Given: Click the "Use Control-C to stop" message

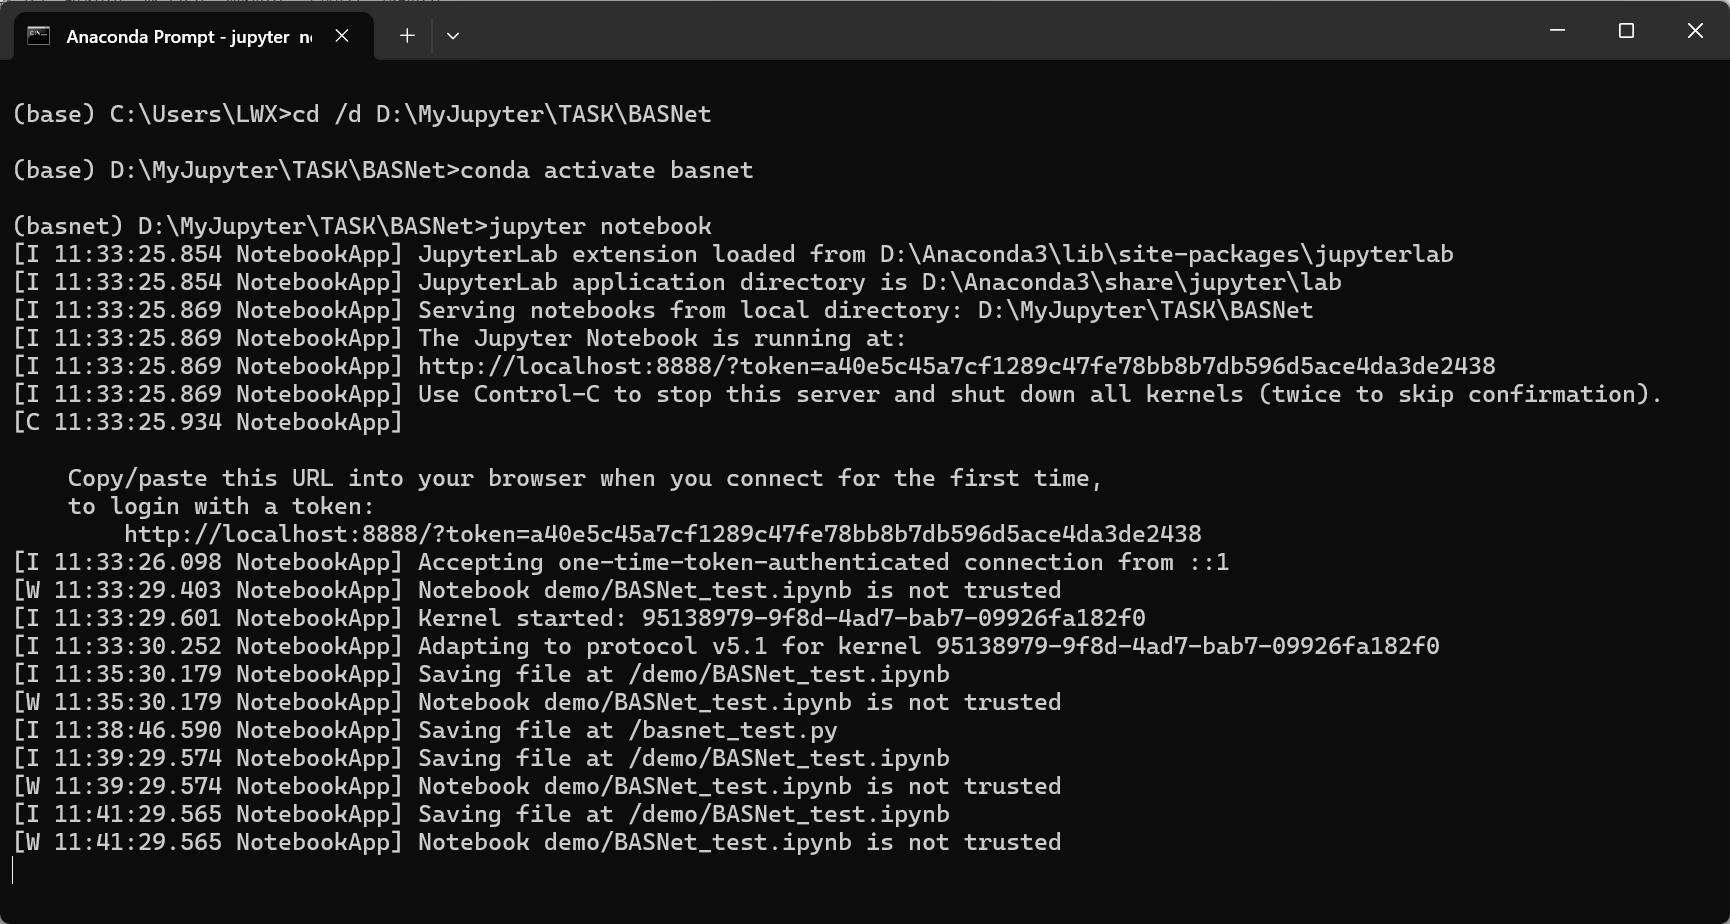Looking at the screenshot, I should tap(1039, 395).
